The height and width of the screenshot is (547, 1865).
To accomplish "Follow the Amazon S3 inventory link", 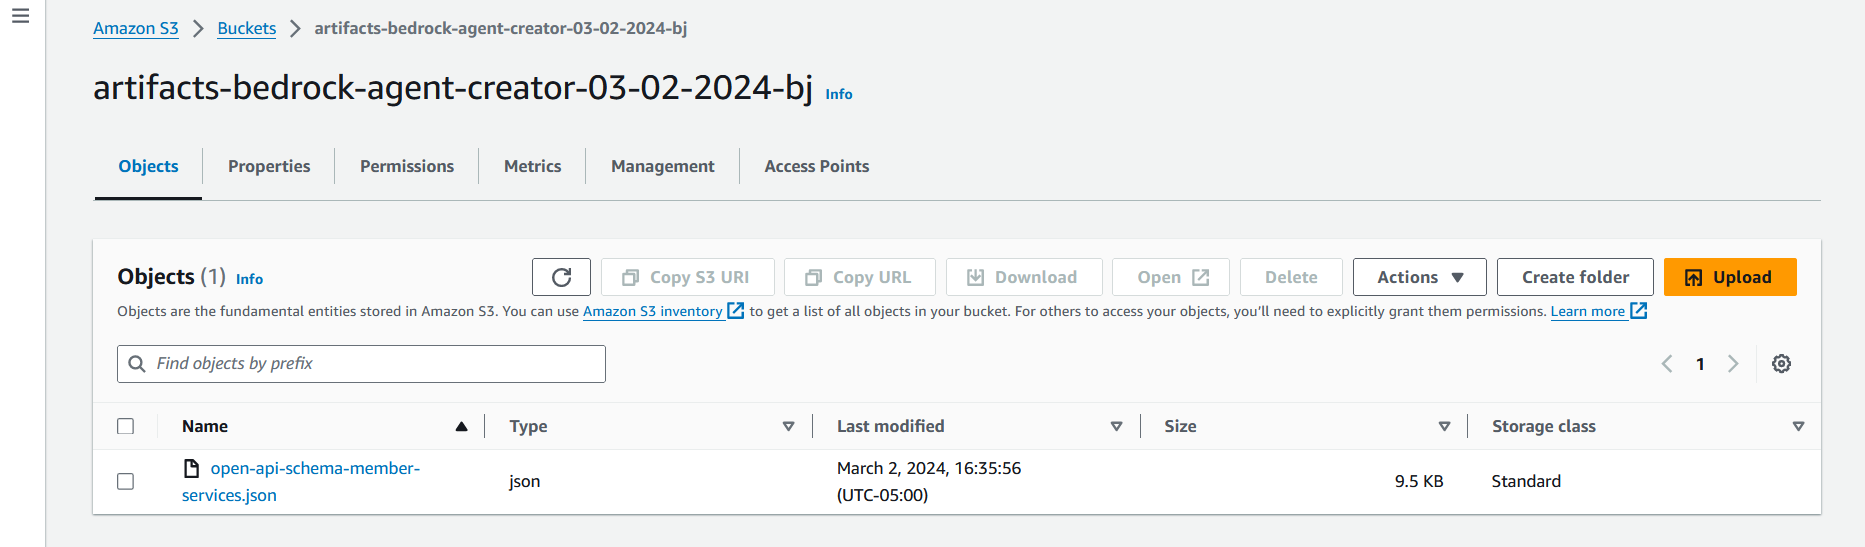I will [x=653, y=311].
